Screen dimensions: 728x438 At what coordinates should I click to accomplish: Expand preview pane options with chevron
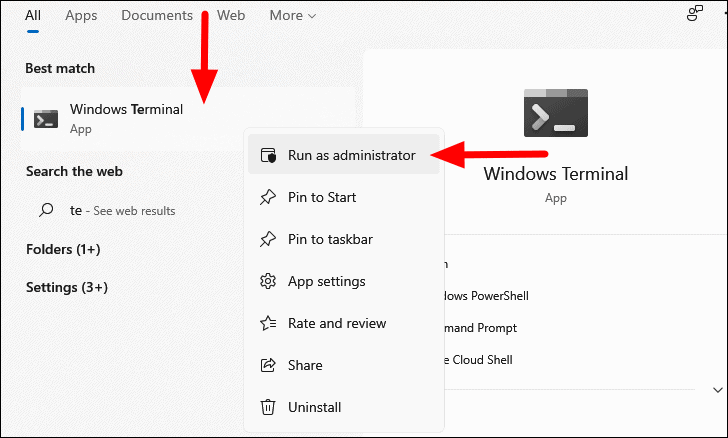[x=718, y=390]
